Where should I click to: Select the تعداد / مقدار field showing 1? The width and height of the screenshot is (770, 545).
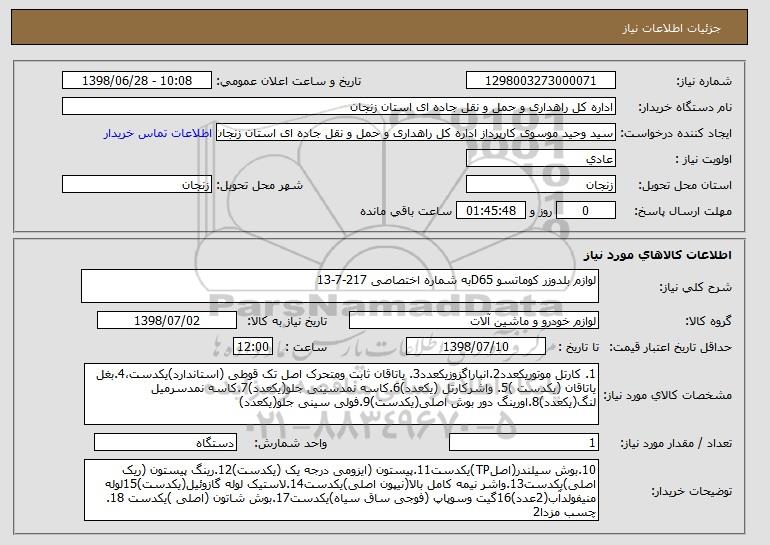[524, 442]
